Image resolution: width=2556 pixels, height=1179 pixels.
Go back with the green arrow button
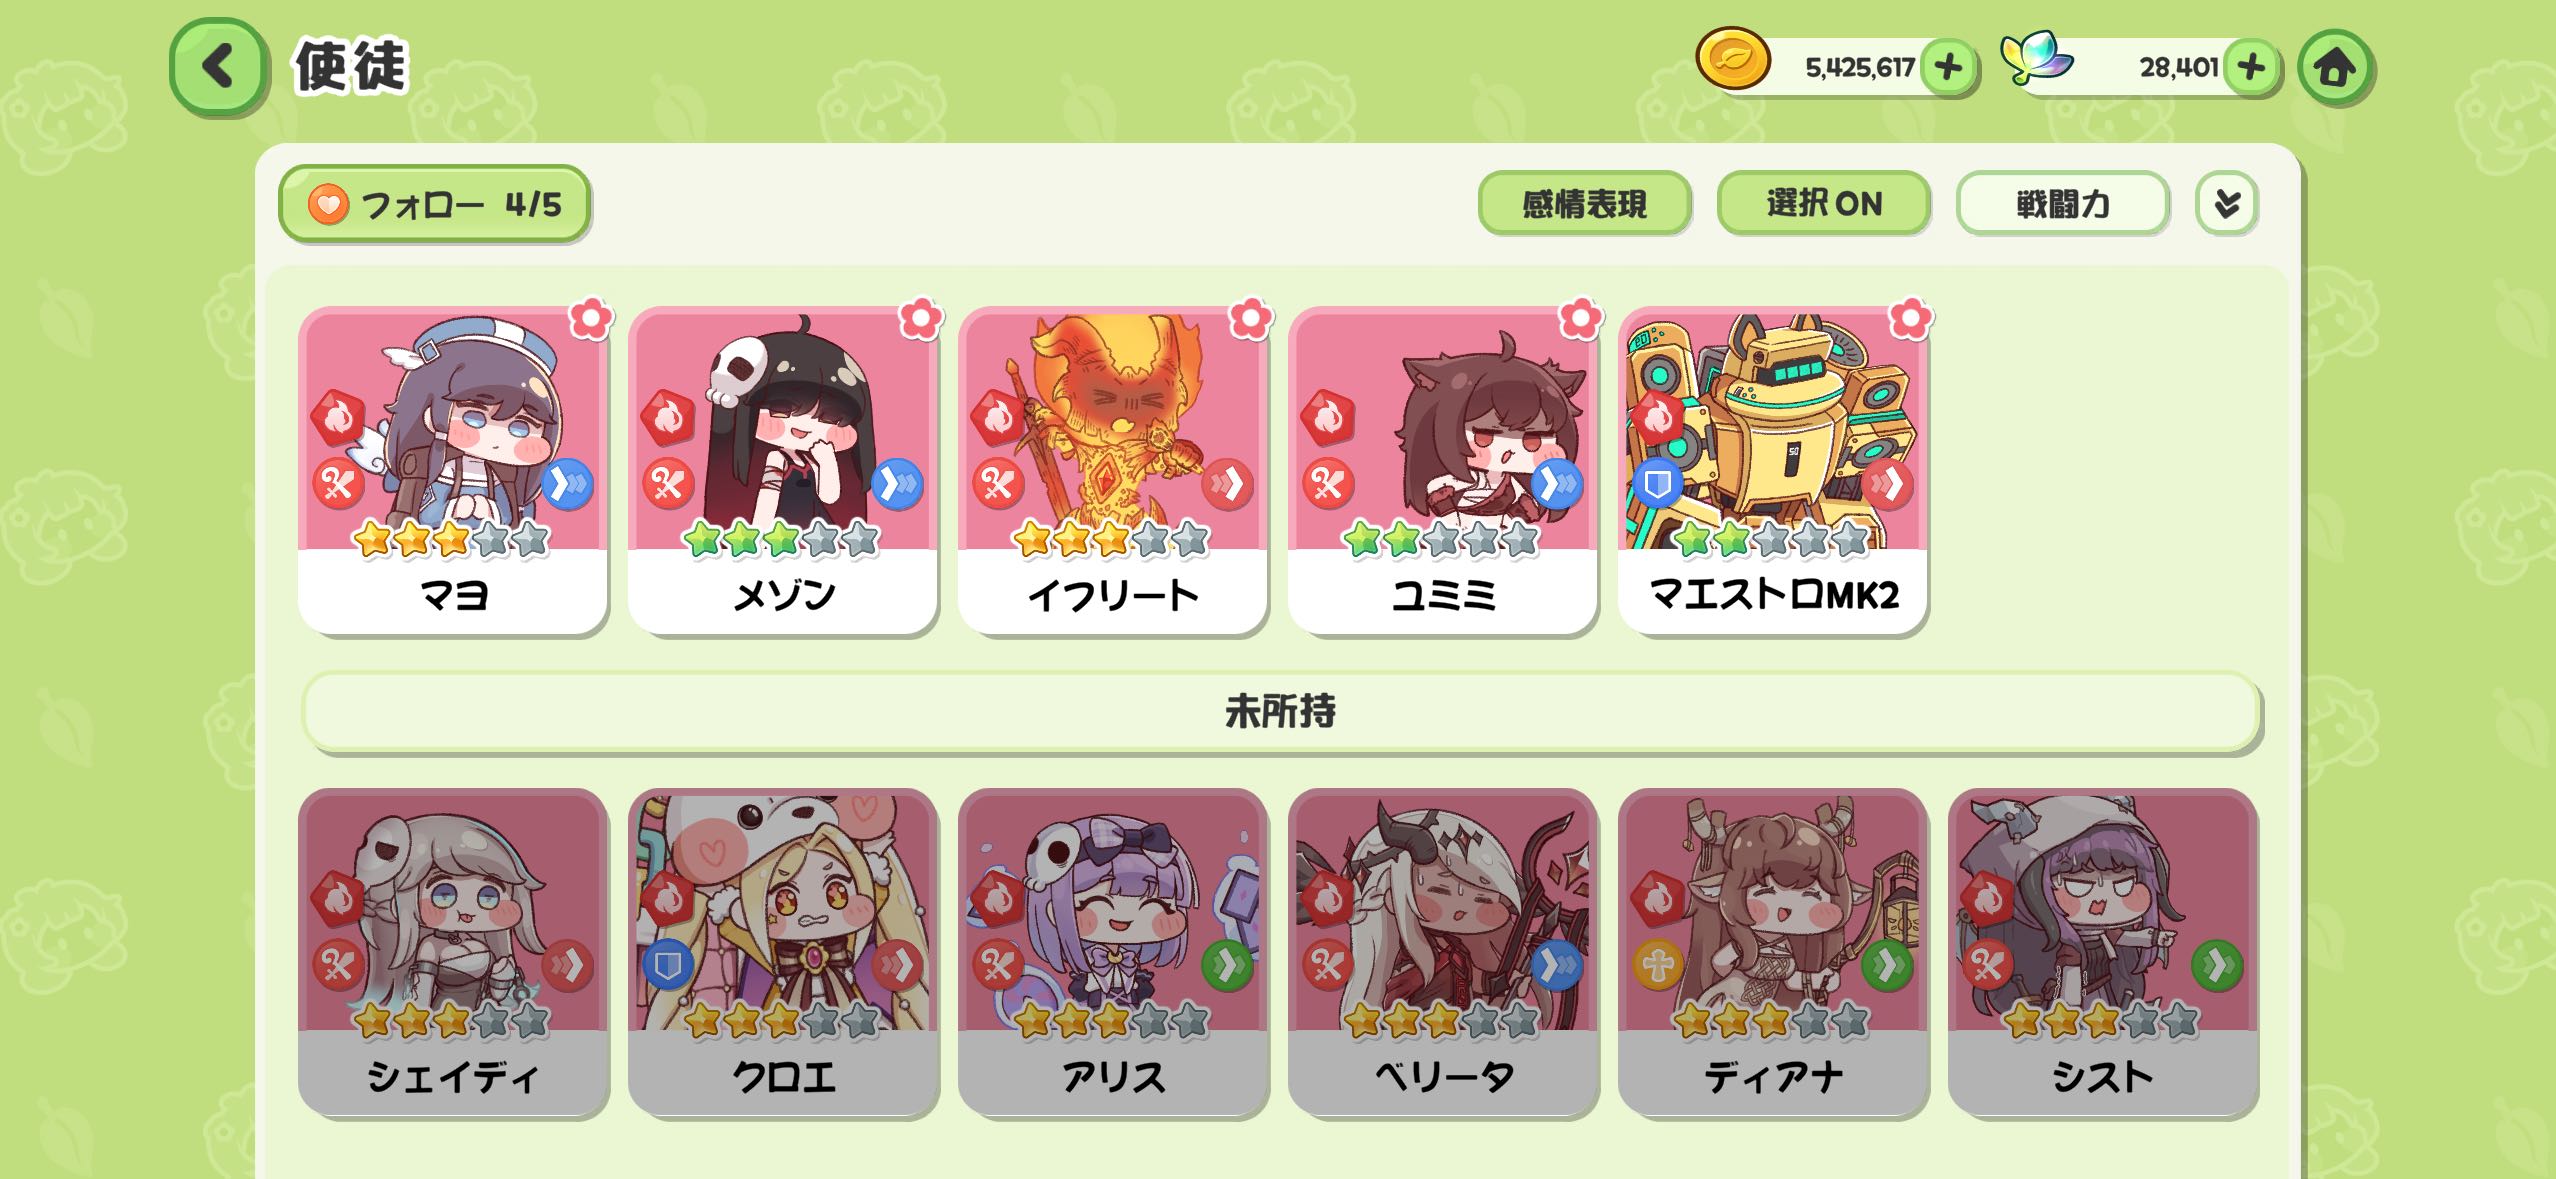[219, 67]
